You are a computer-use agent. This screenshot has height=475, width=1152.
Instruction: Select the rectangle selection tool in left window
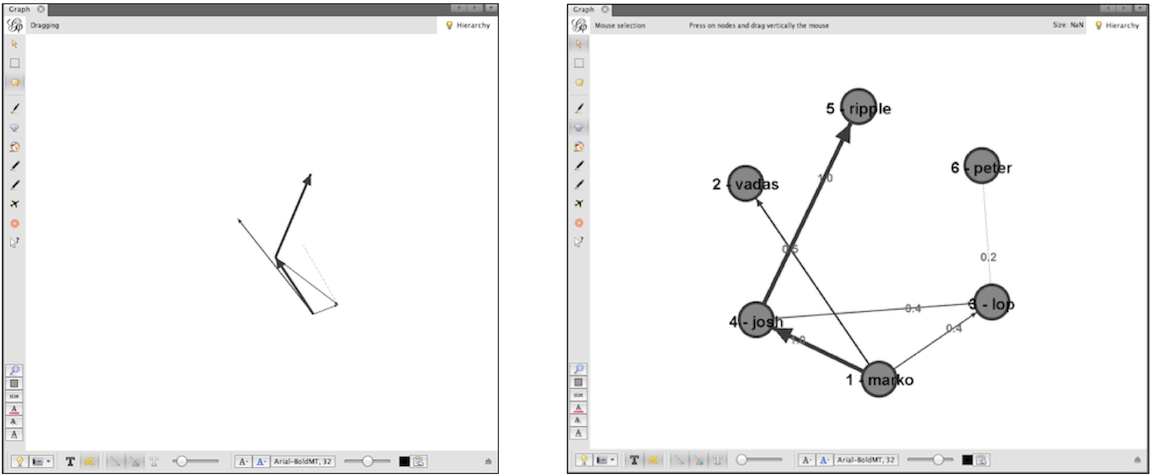coord(15,63)
